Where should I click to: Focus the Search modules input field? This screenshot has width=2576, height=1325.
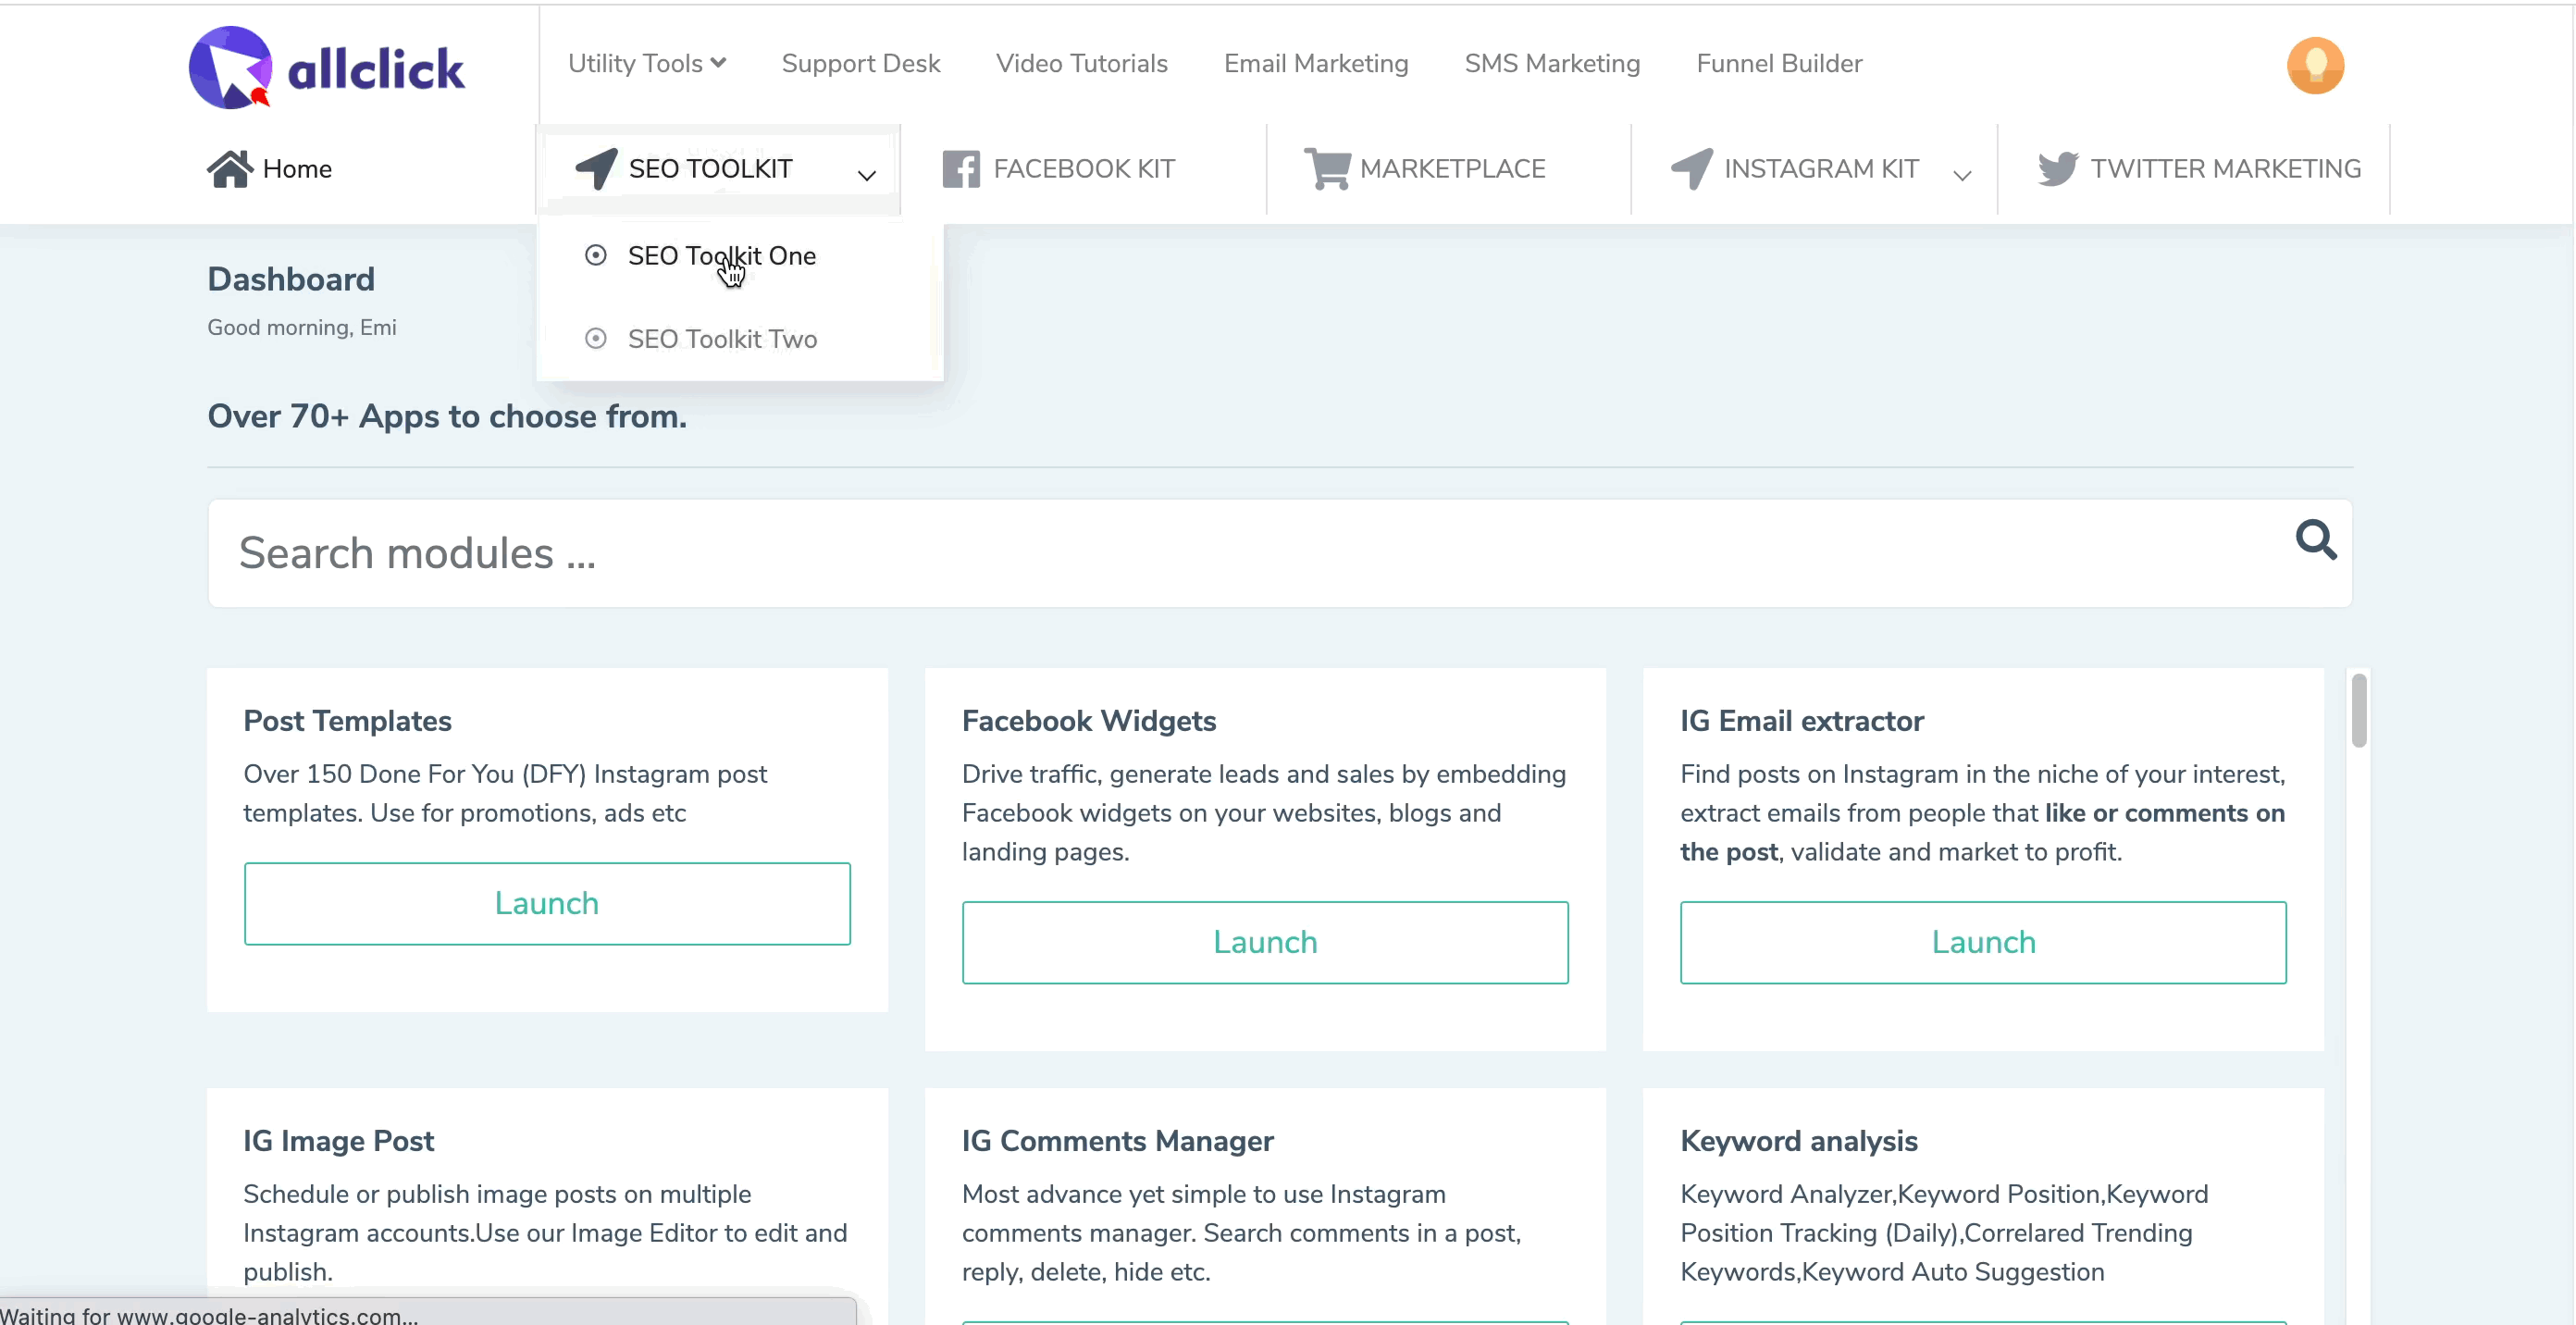(x=1200, y=553)
